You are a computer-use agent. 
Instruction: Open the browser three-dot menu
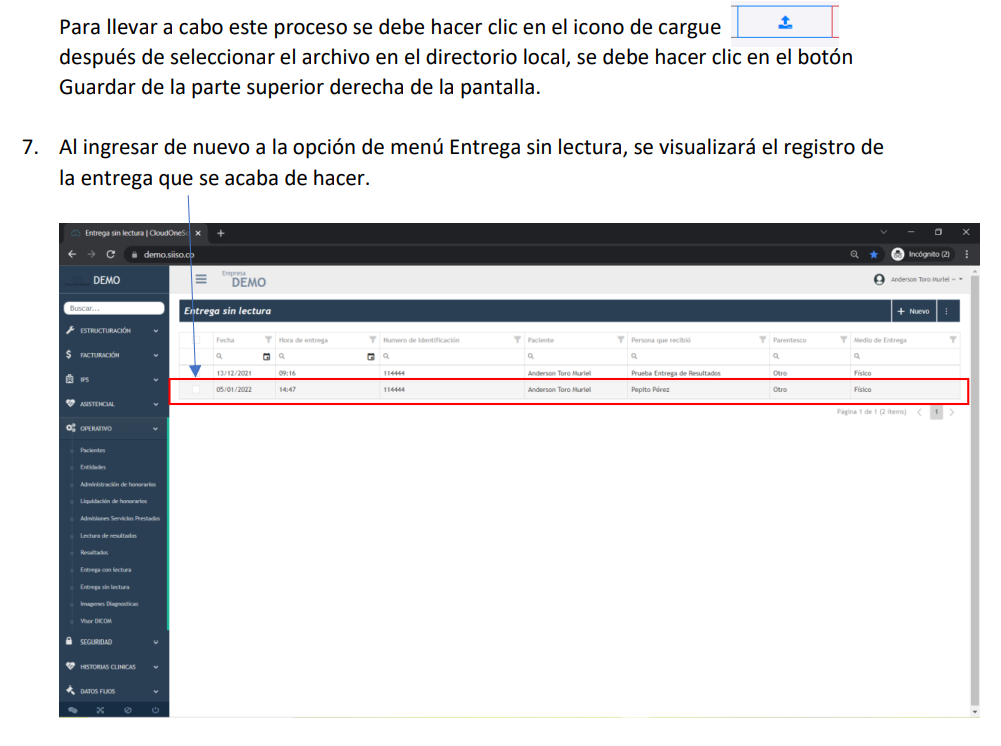967,254
